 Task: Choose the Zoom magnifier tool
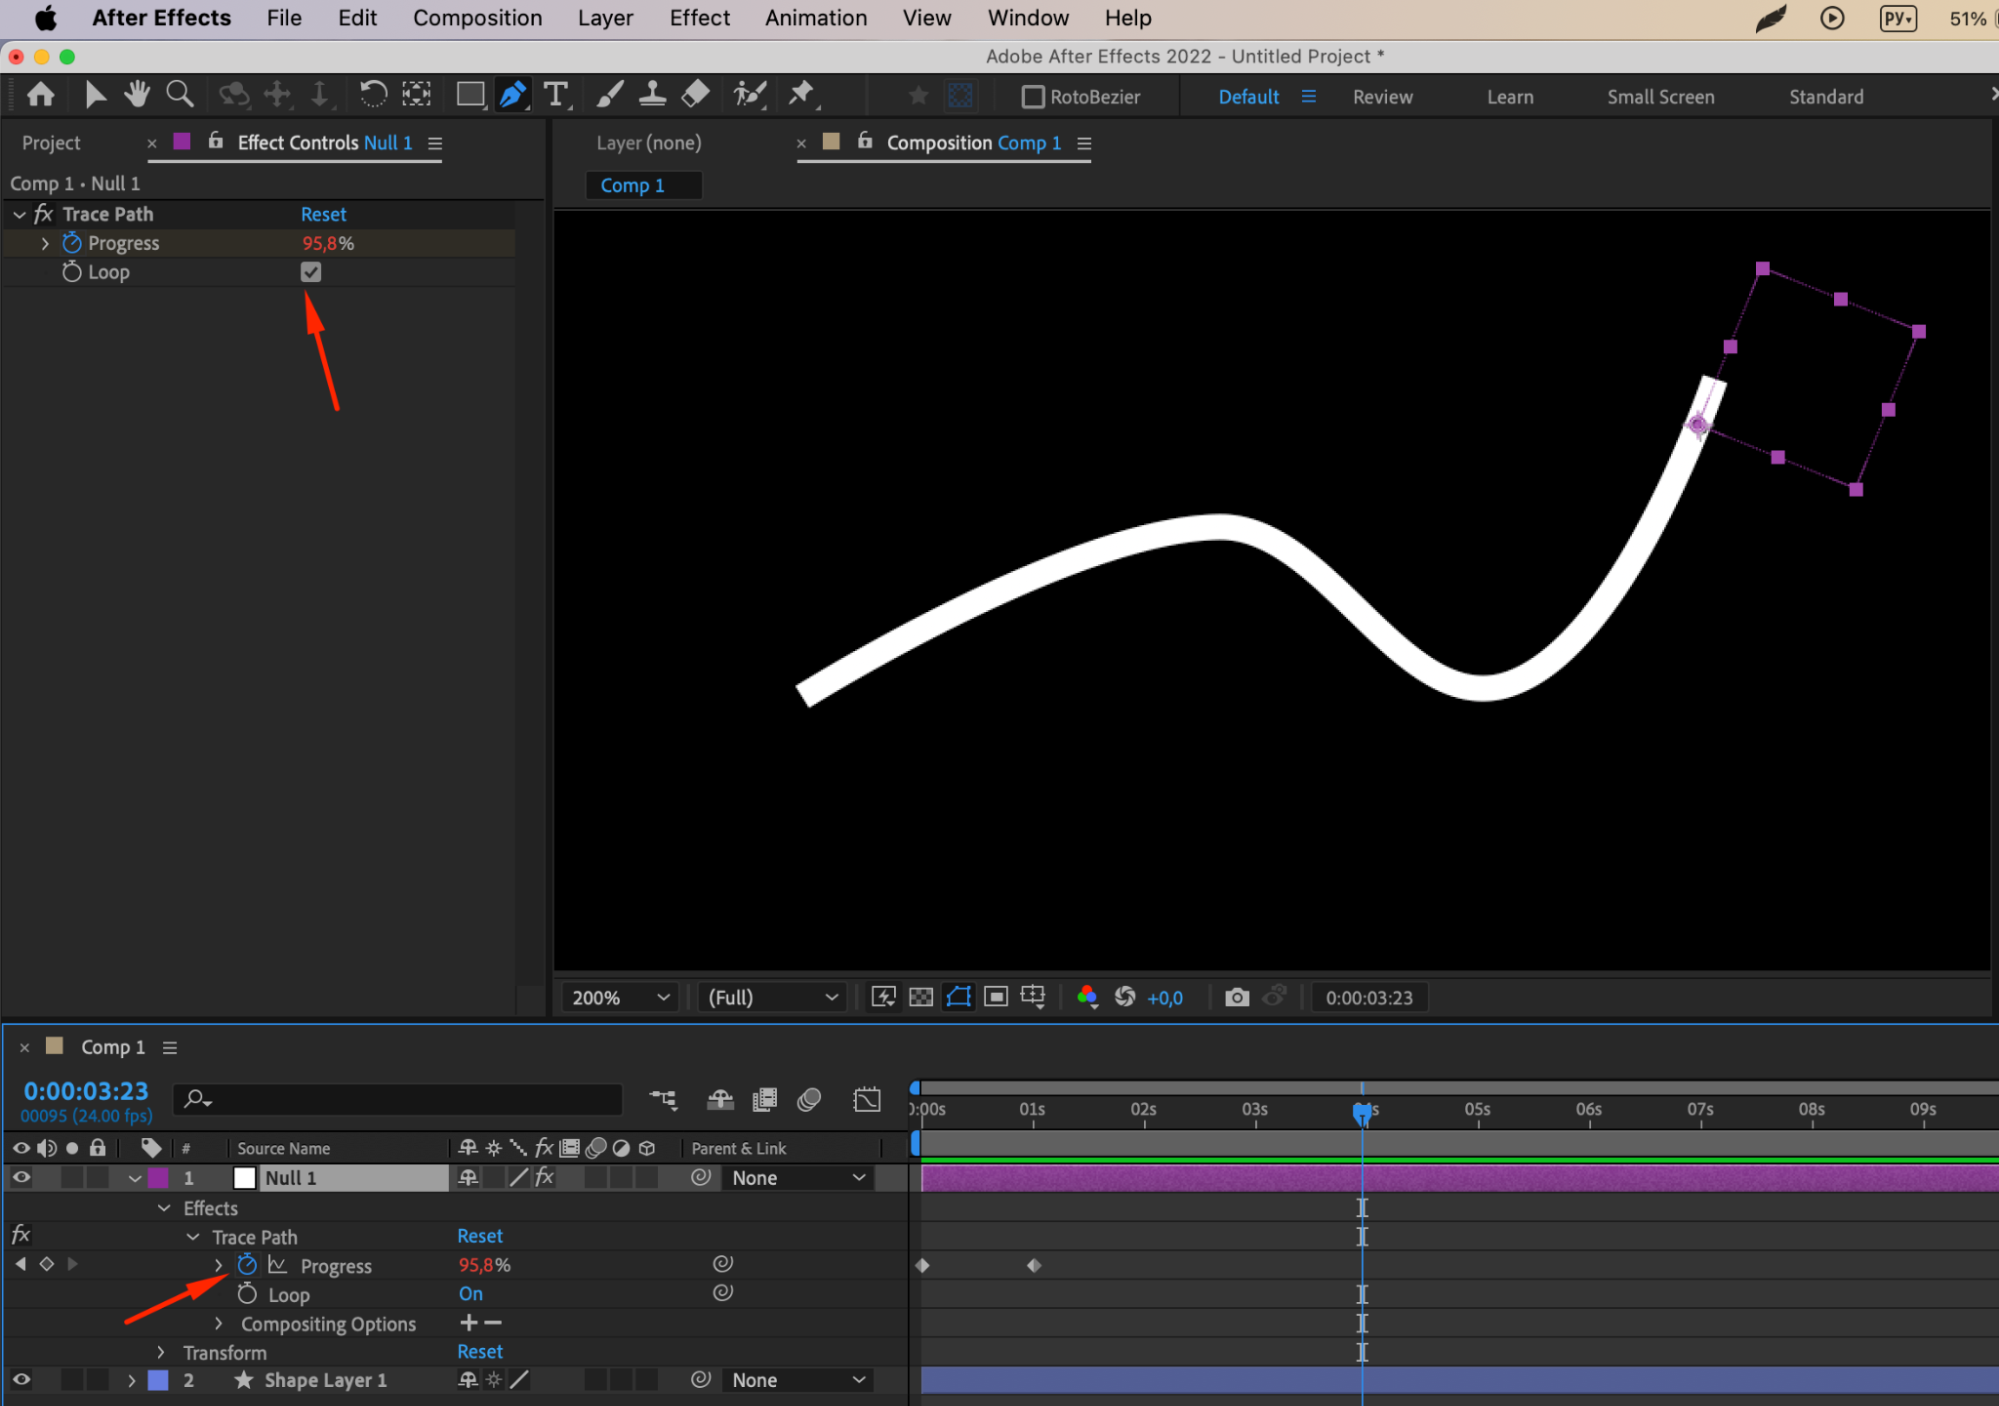coord(180,95)
